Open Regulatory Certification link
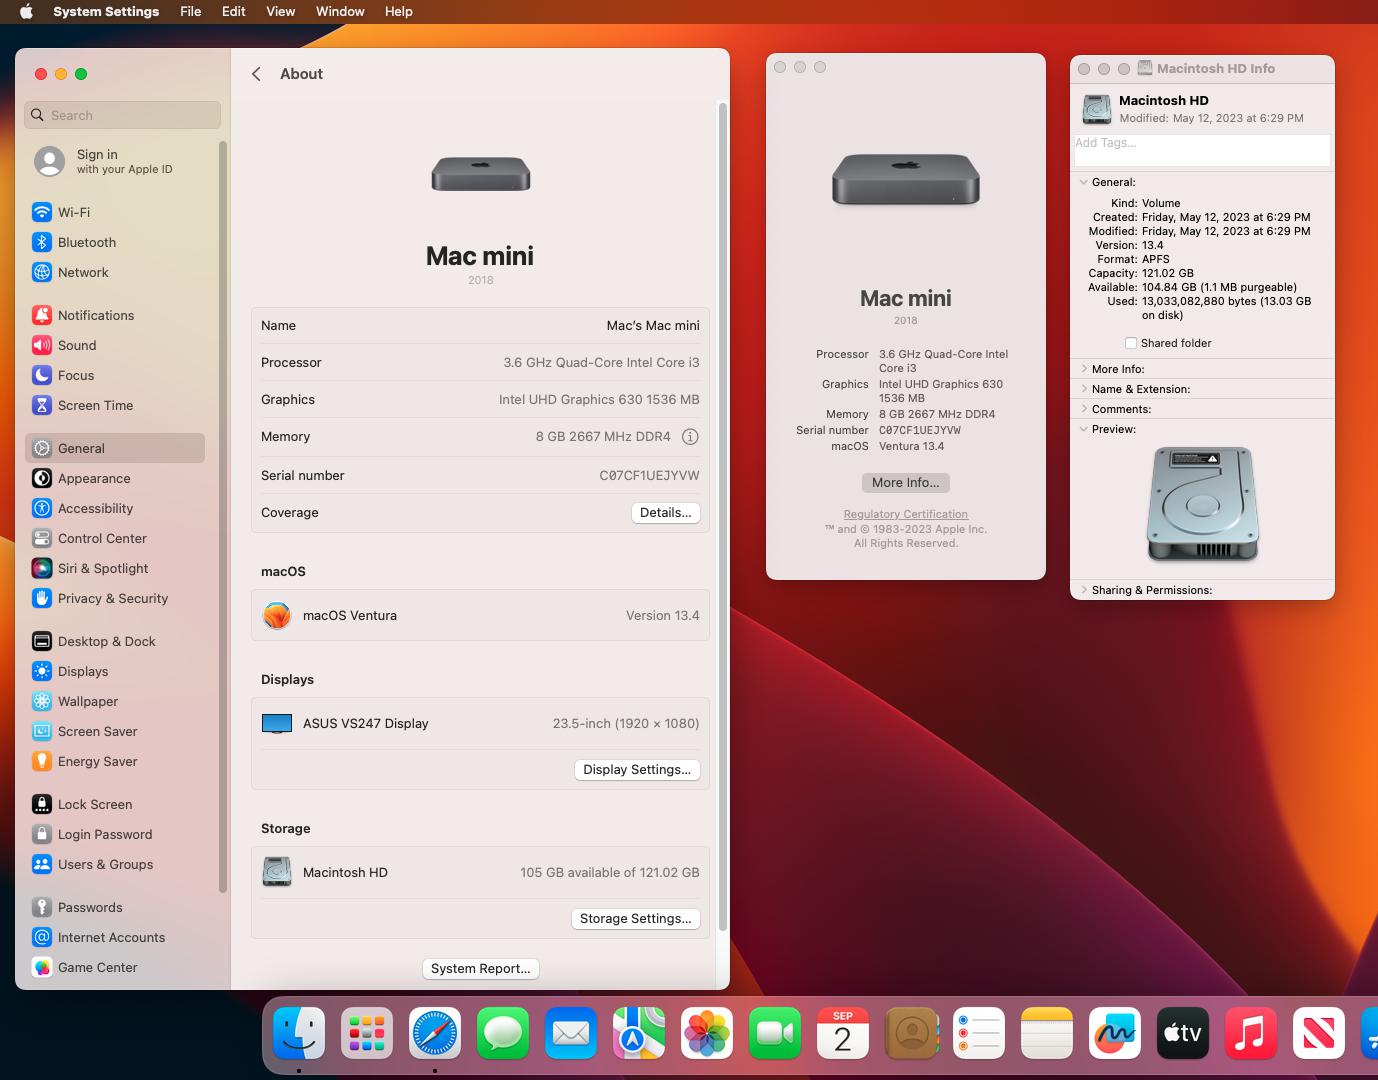1378x1080 pixels. coord(905,514)
